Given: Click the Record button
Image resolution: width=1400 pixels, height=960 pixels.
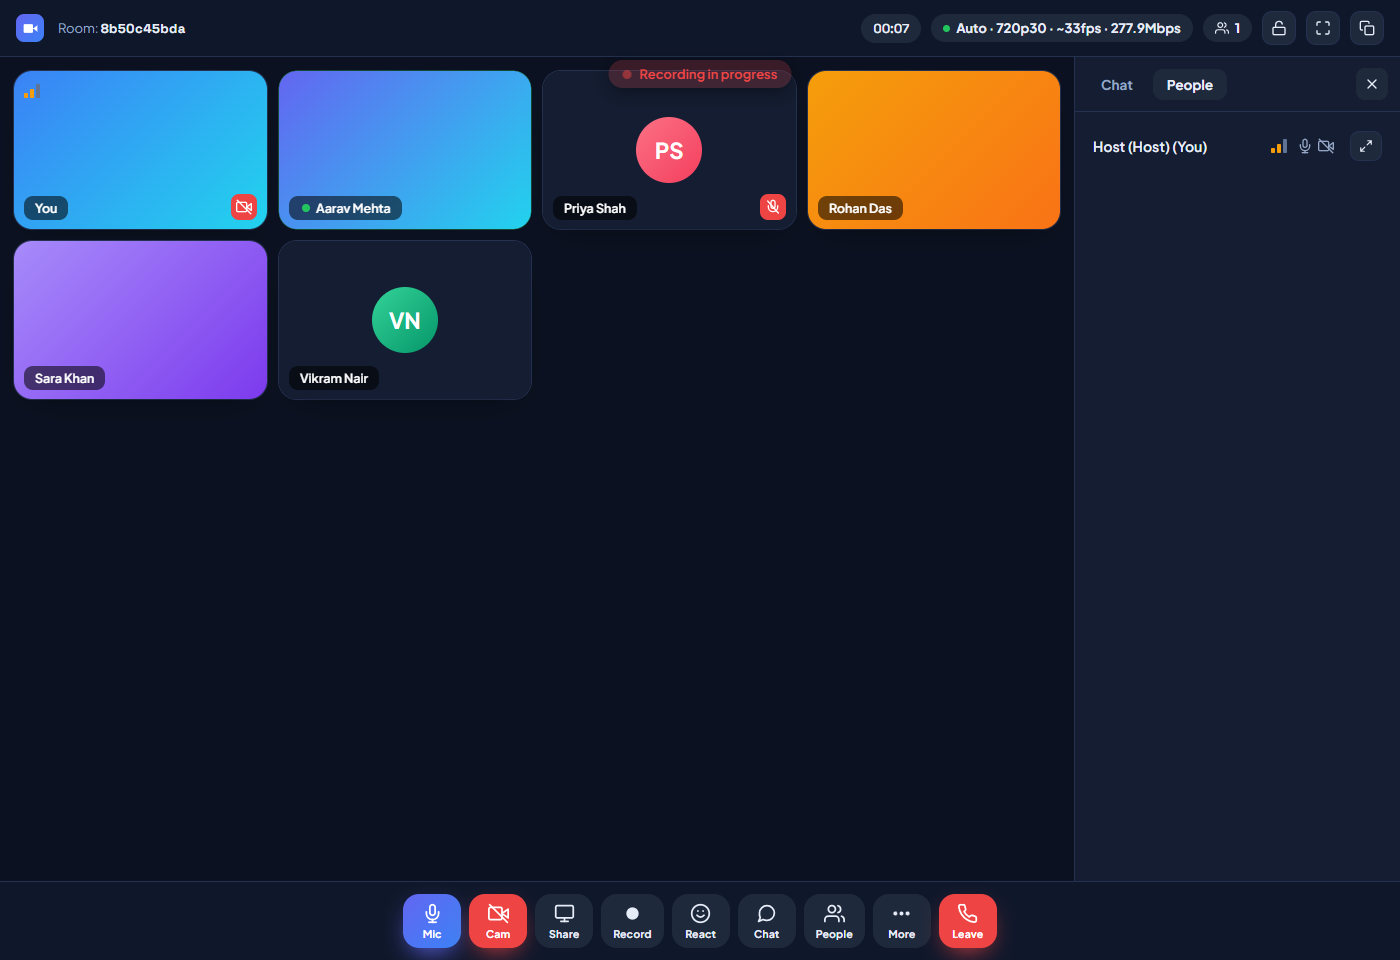Looking at the screenshot, I should click(x=632, y=921).
